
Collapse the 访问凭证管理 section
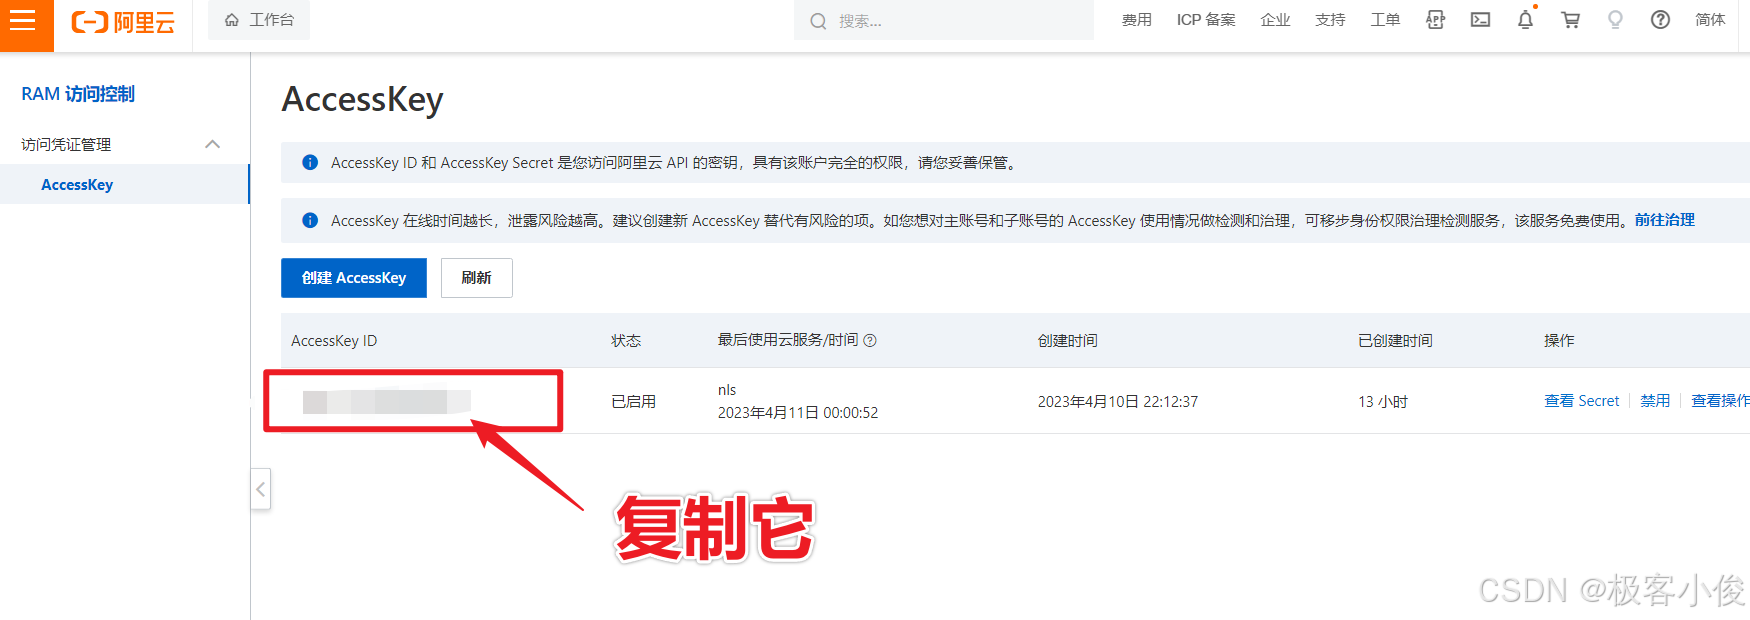tap(212, 144)
